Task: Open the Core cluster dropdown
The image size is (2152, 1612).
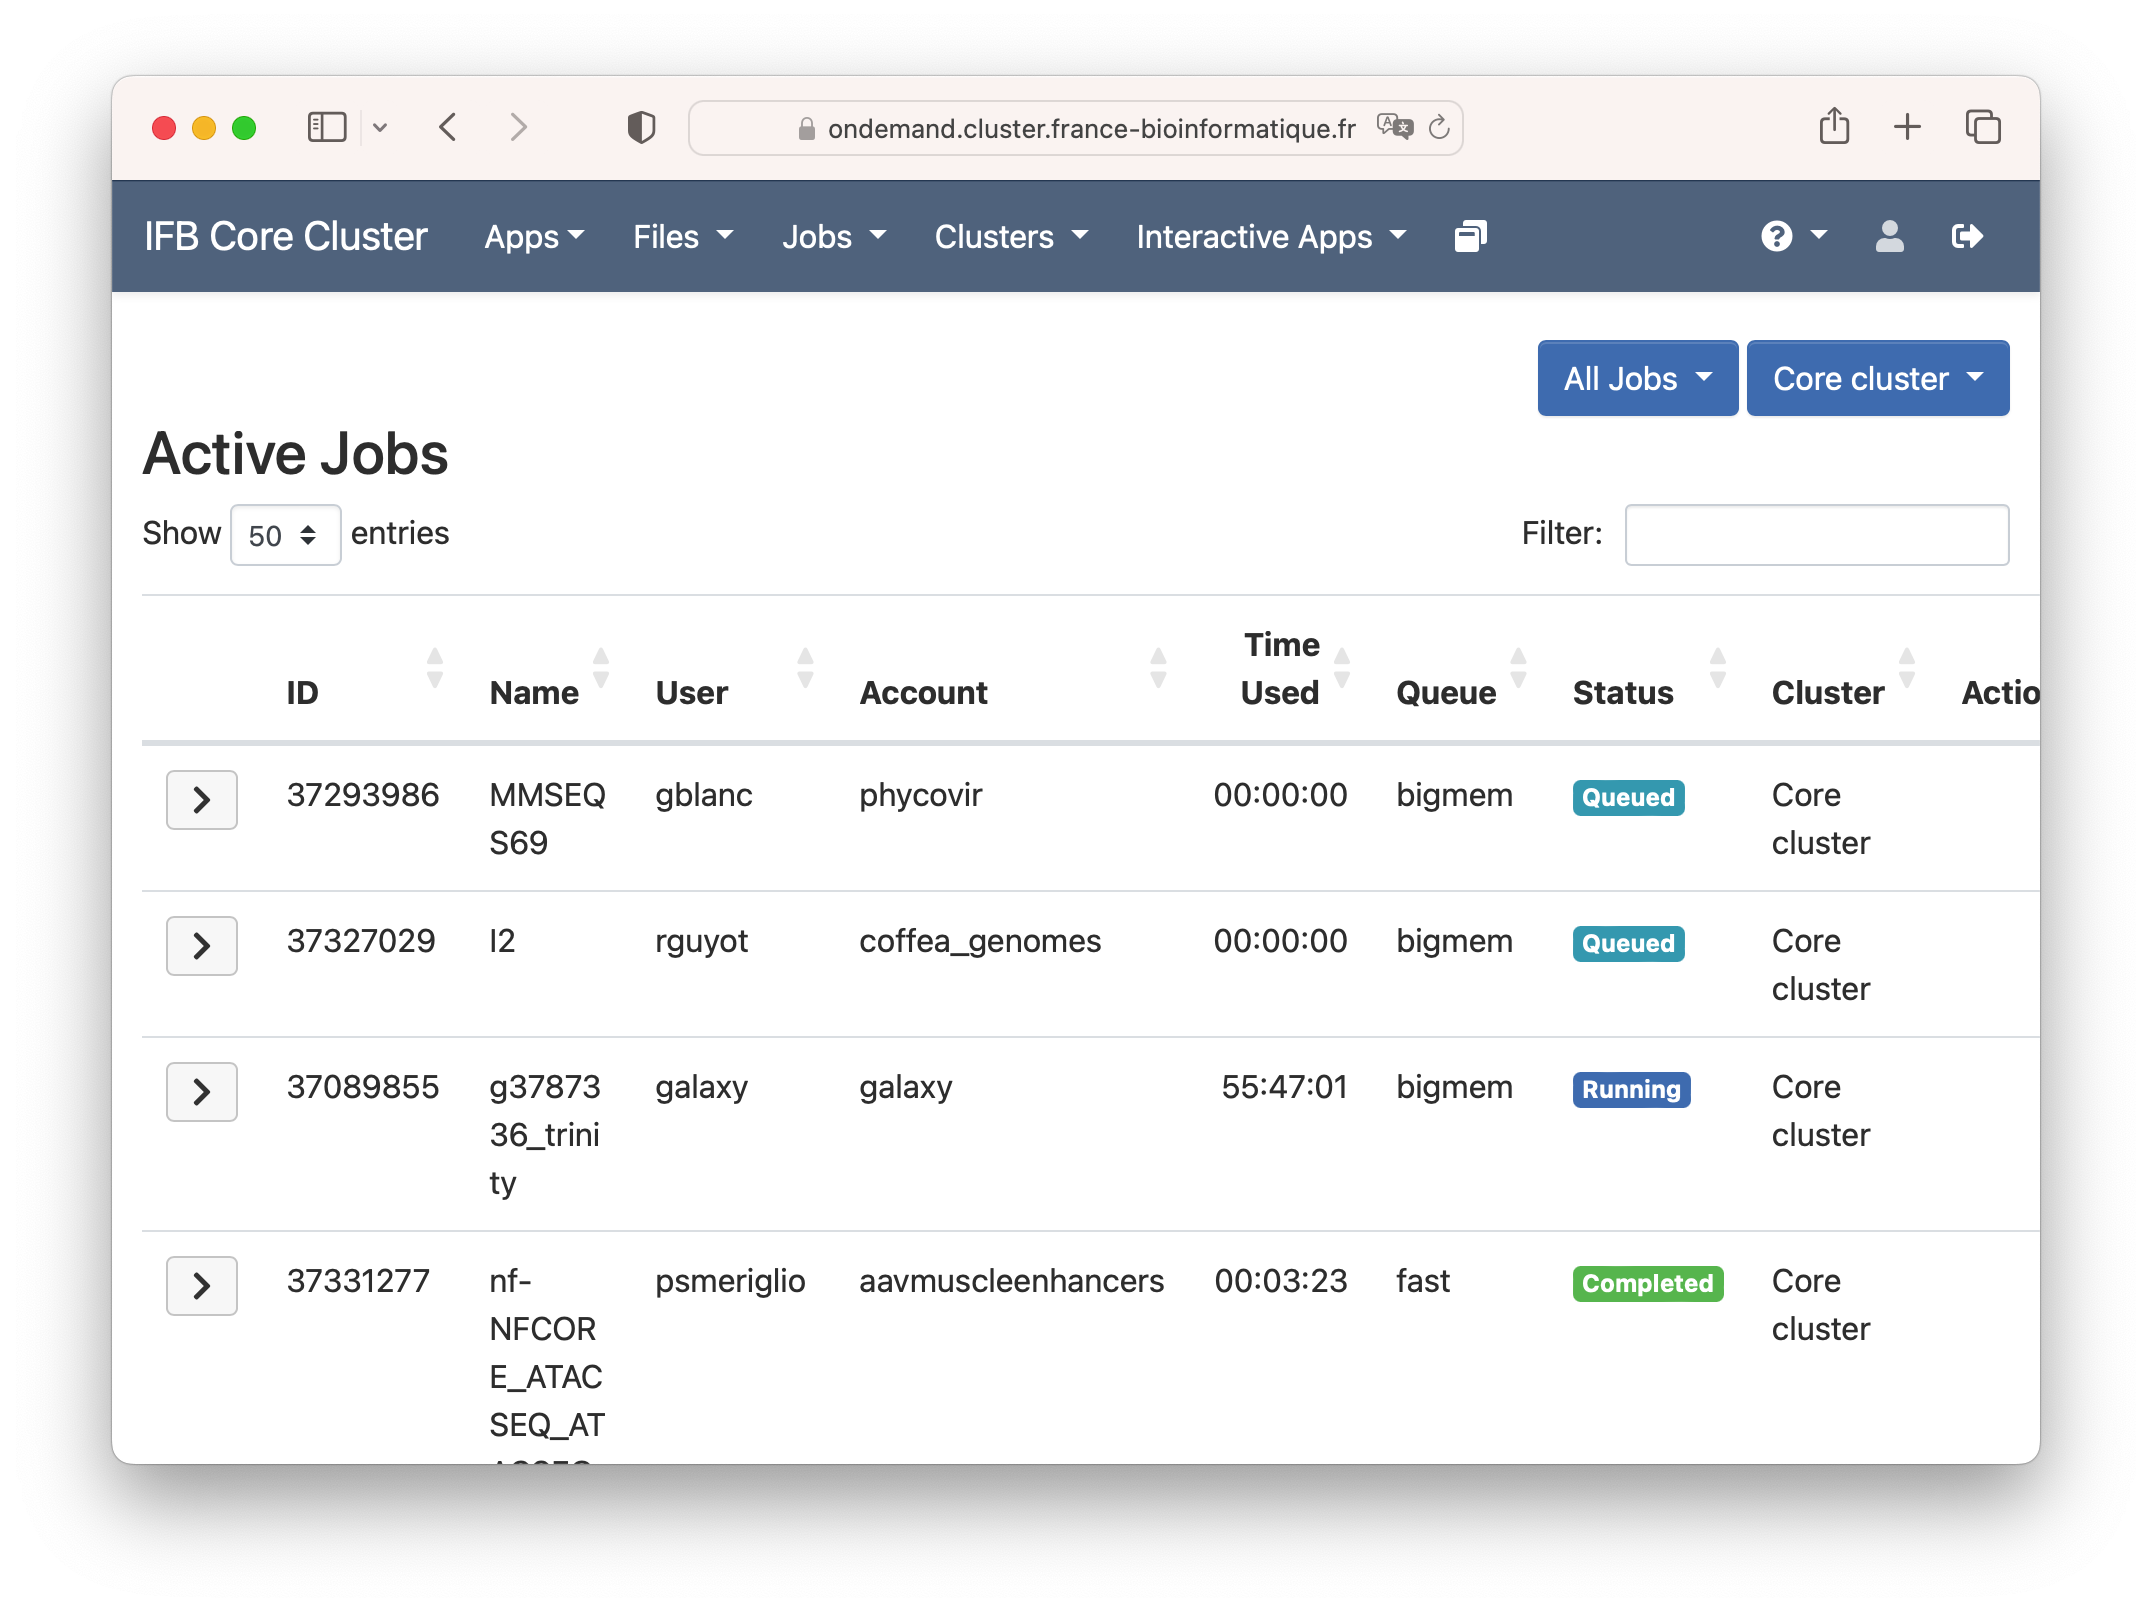Action: click(1877, 379)
